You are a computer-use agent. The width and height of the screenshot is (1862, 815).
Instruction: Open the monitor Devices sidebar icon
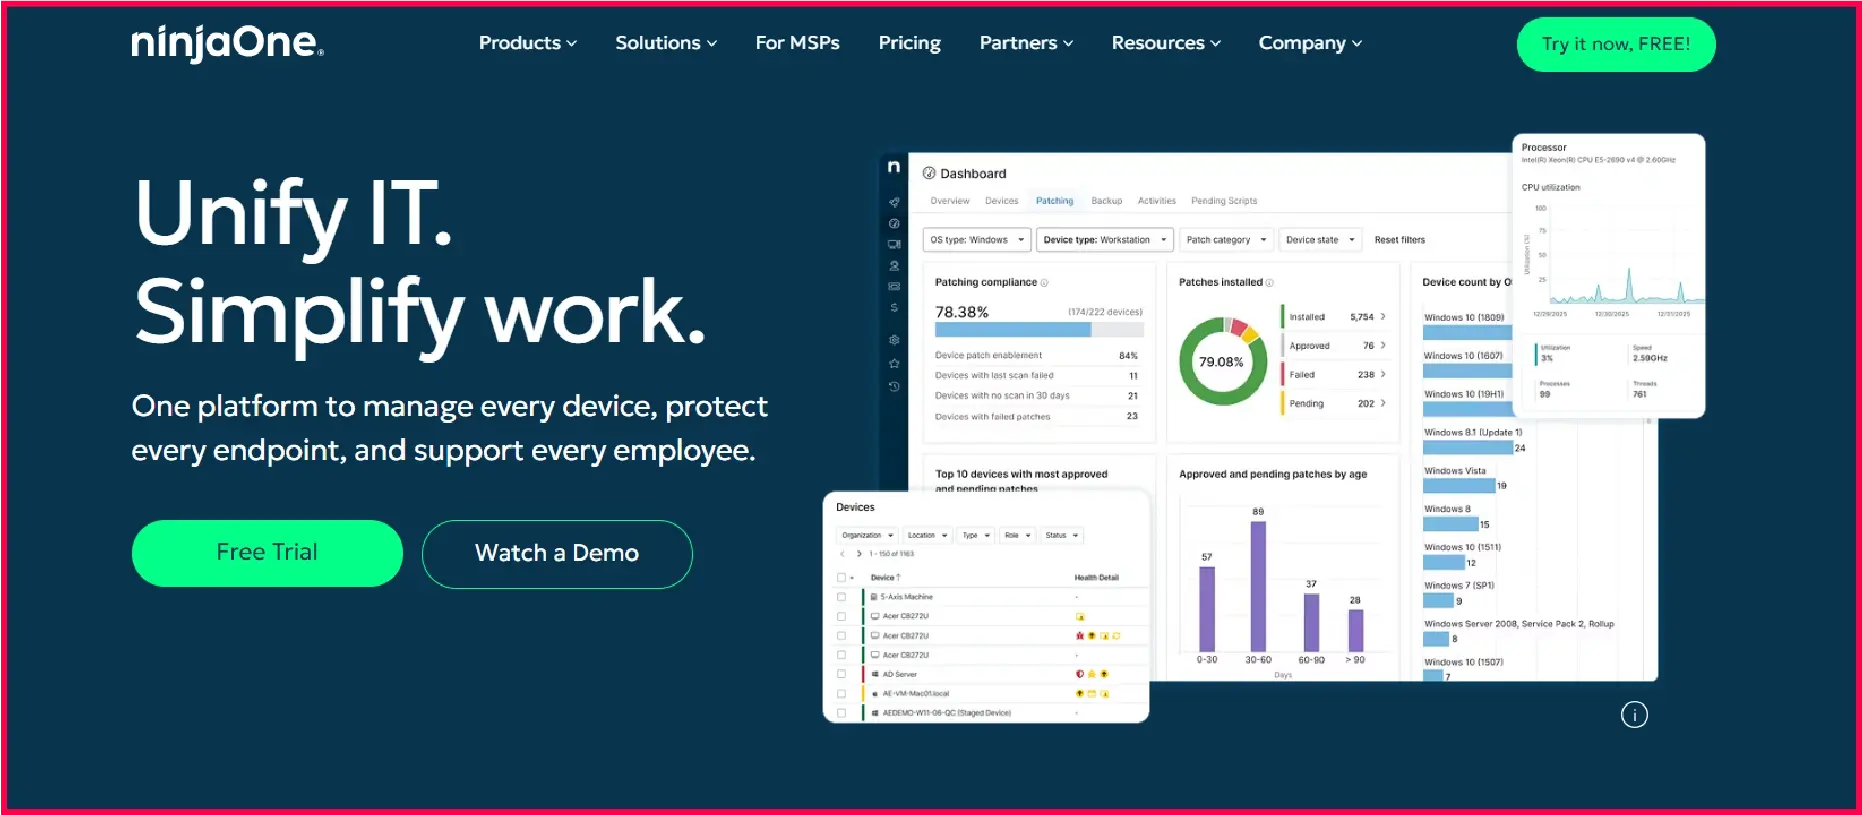click(894, 244)
